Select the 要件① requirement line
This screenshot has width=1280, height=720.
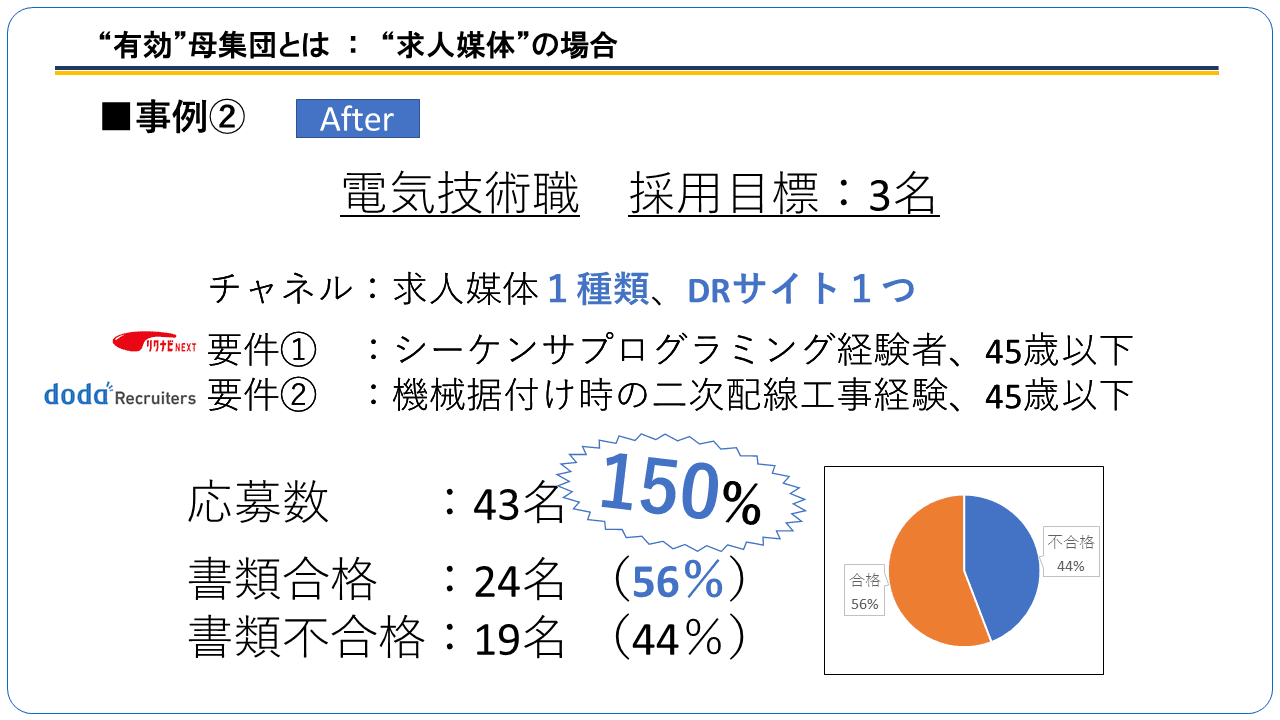coord(669,349)
